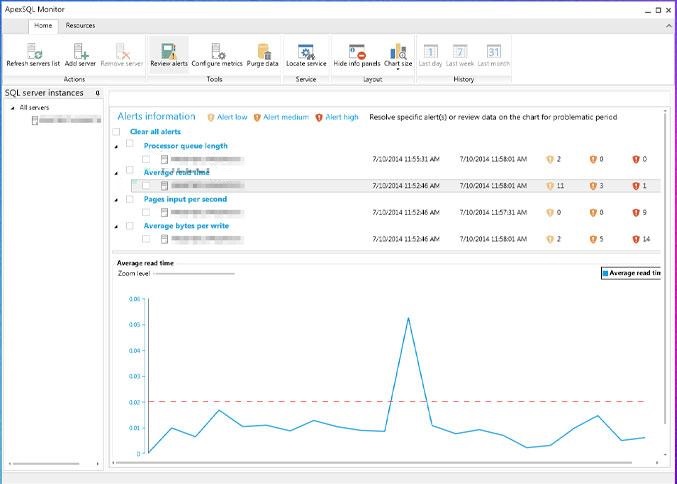Screen dimensions: 677x484
Task: Click server icon in Average read time row
Action: click(x=165, y=186)
